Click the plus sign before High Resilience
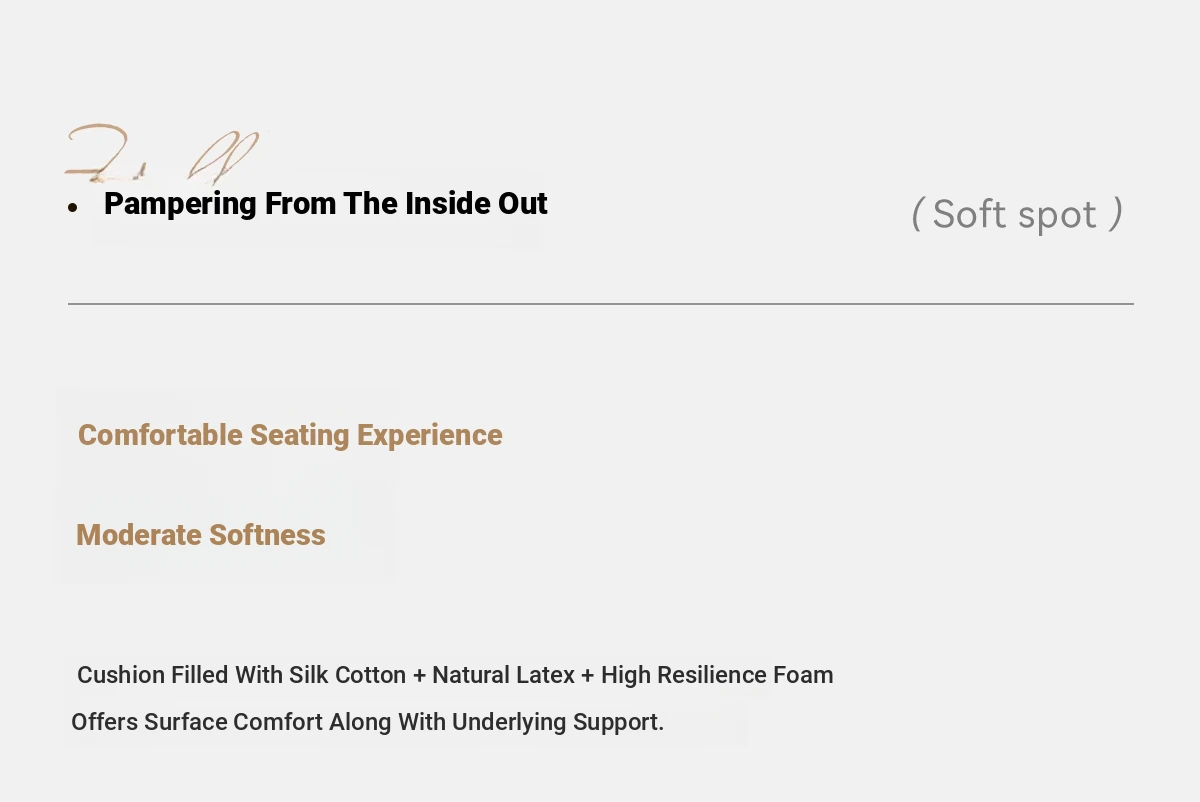This screenshot has height=802, width=1200. coord(588,676)
